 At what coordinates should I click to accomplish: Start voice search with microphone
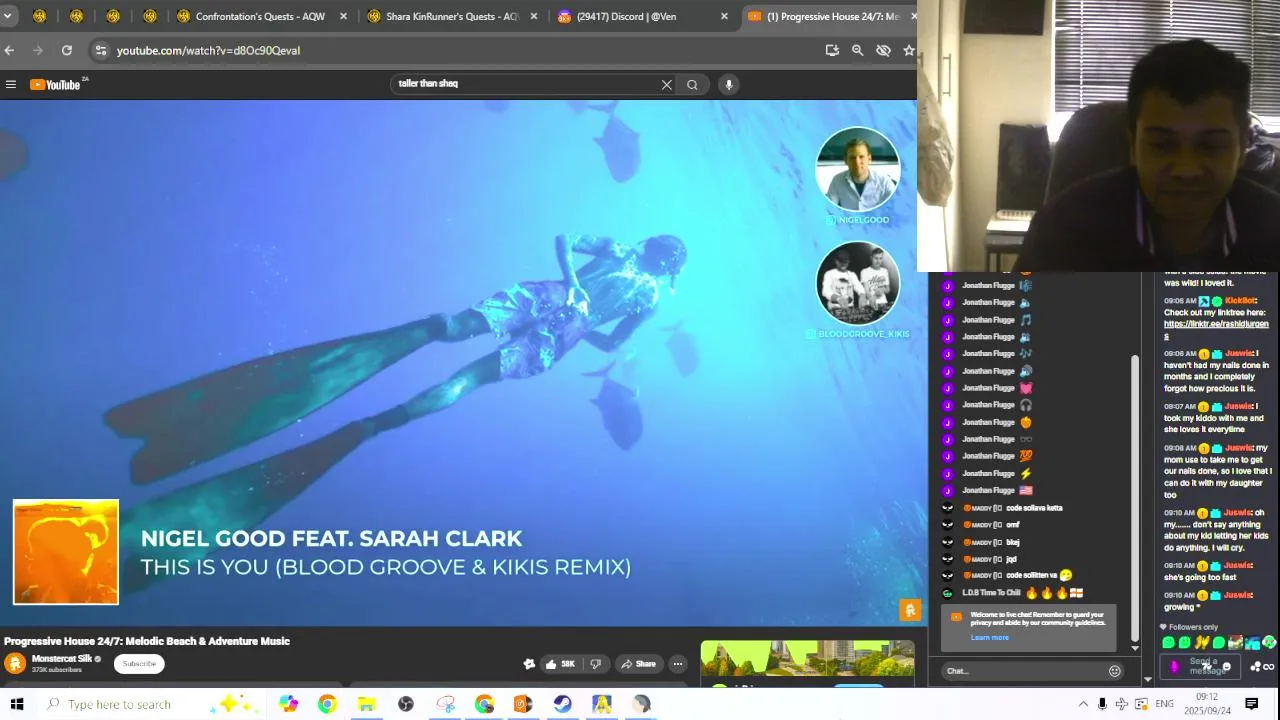tap(729, 85)
